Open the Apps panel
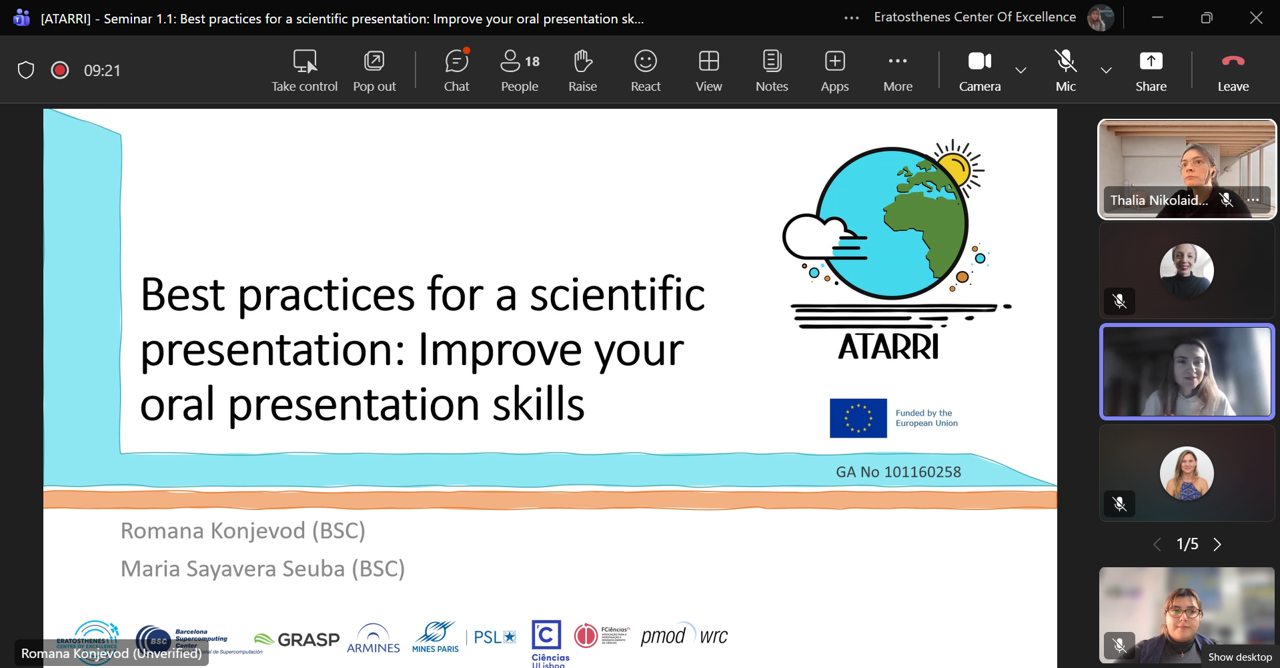This screenshot has width=1280, height=668. point(834,70)
